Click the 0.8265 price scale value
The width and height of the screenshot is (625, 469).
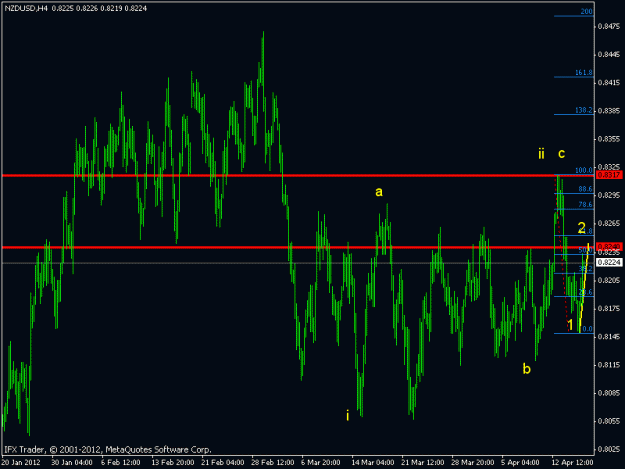(609, 224)
